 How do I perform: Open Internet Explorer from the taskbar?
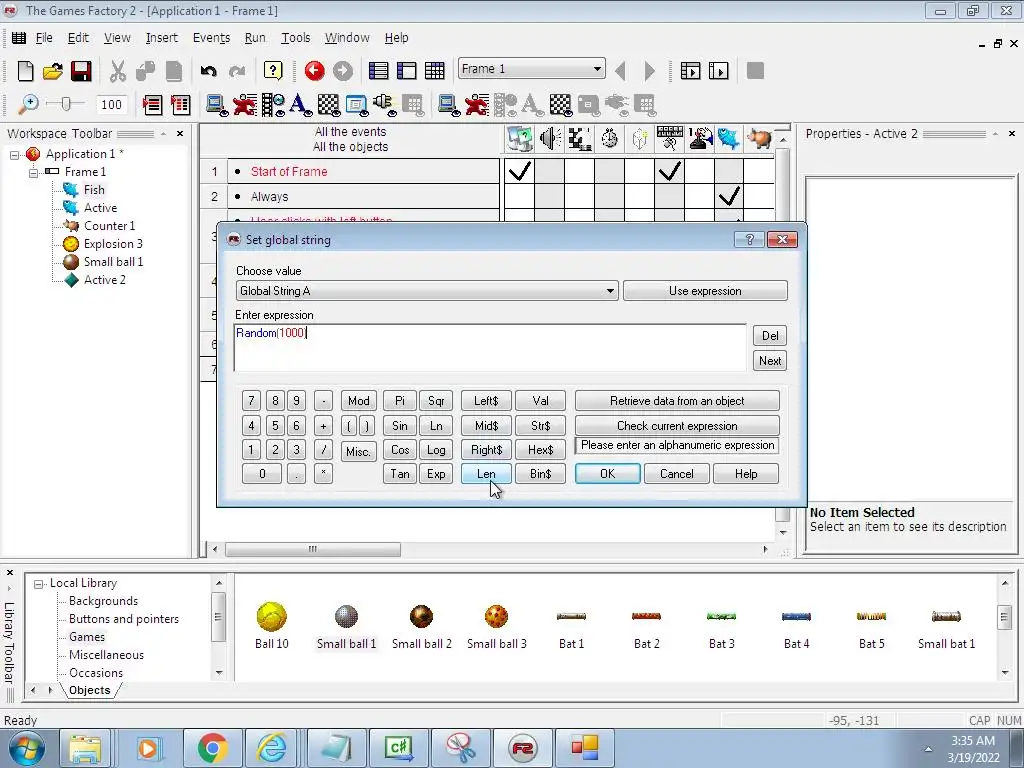coord(271,748)
